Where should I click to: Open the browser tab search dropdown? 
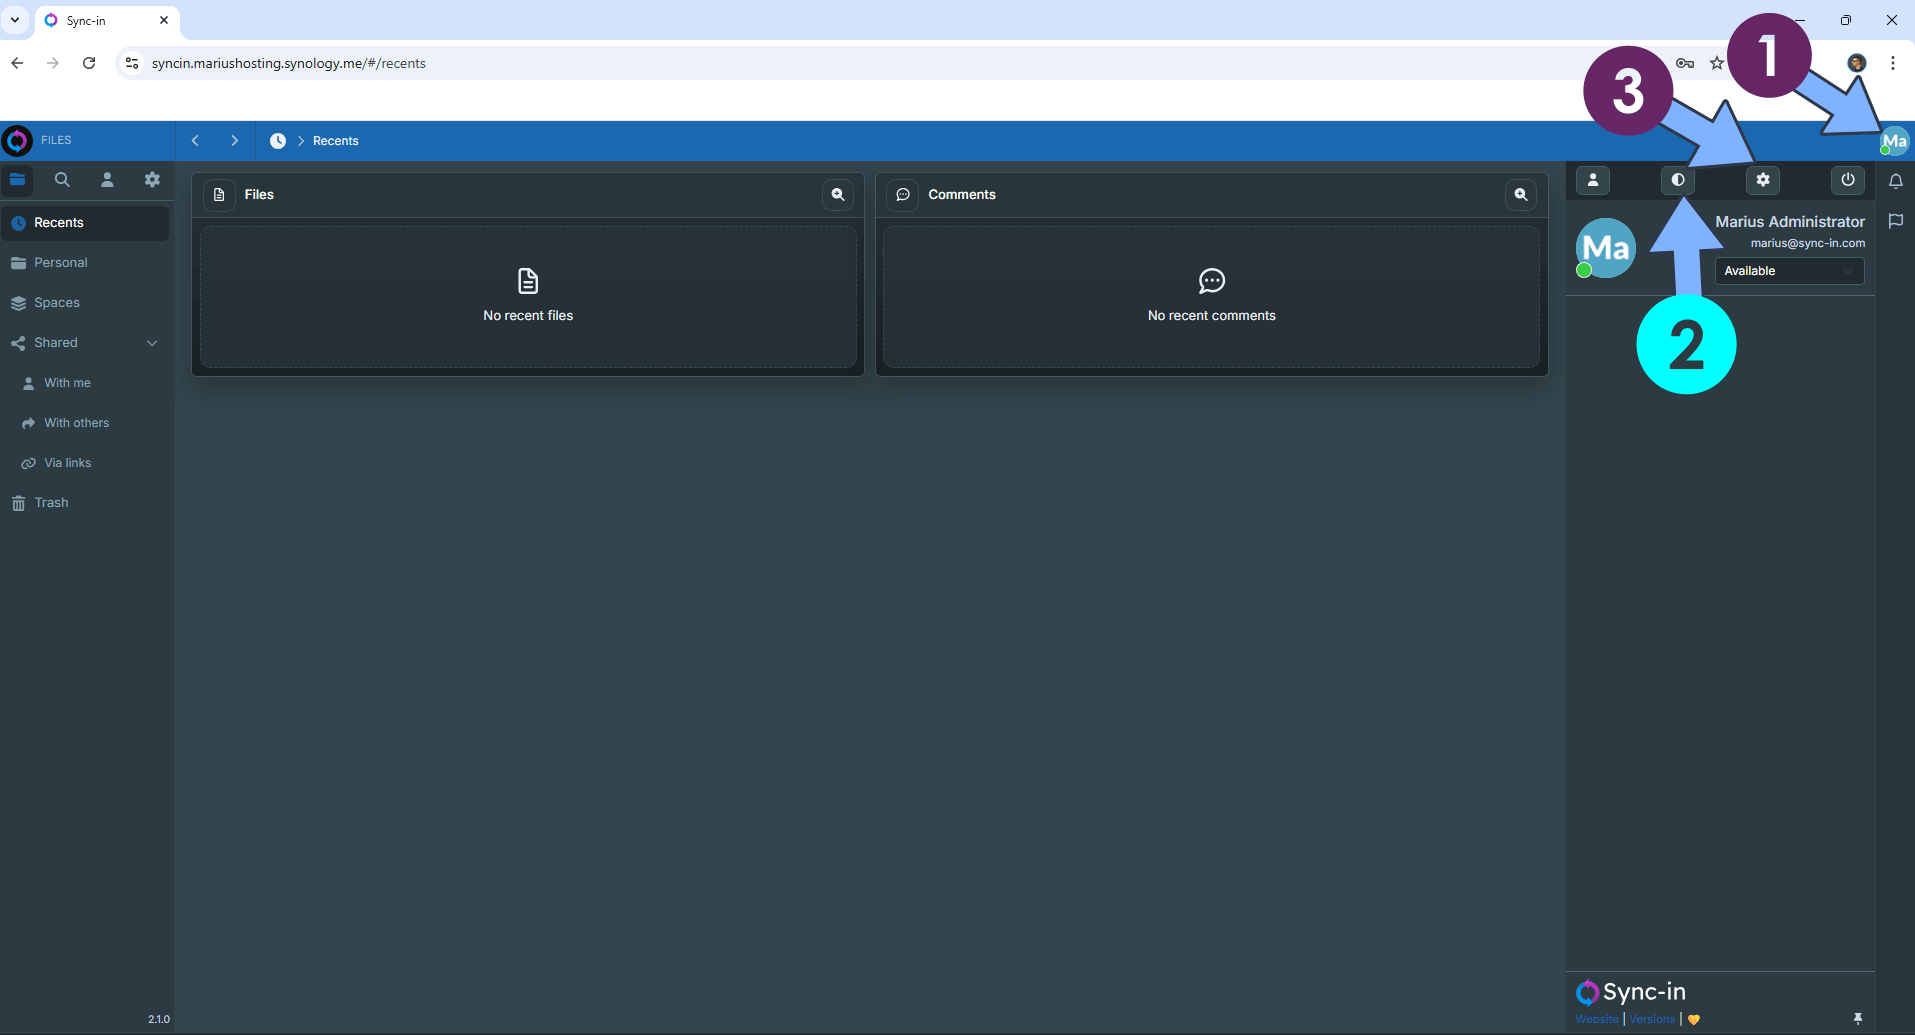click(15, 20)
